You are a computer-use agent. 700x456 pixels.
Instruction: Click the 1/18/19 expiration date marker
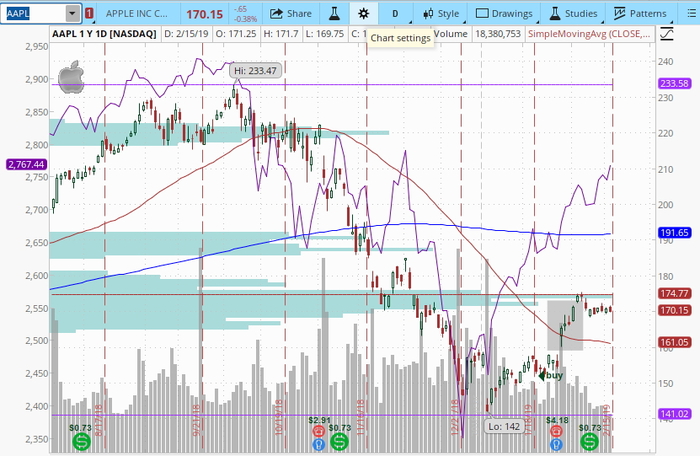[x=528, y=420]
